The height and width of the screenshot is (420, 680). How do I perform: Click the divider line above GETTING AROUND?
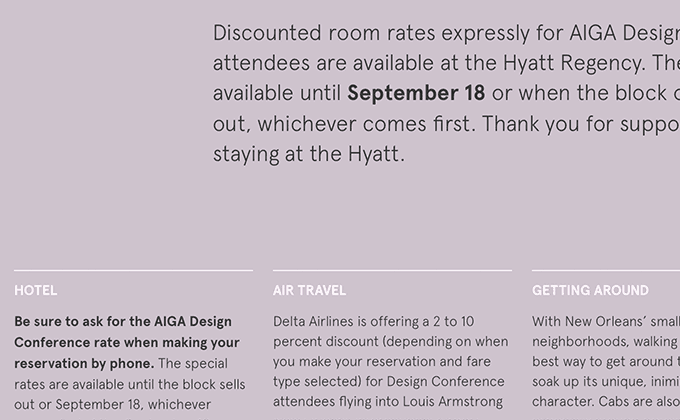pyautogui.click(x=606, y=270)
